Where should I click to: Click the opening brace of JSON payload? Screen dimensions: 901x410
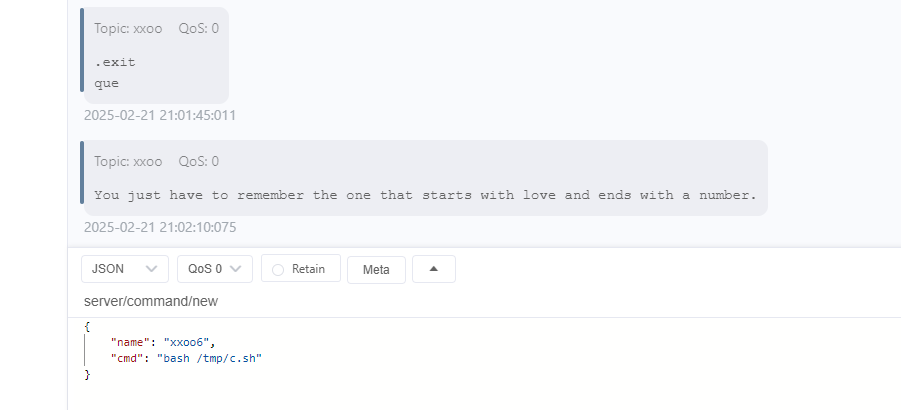pos(88,326)
